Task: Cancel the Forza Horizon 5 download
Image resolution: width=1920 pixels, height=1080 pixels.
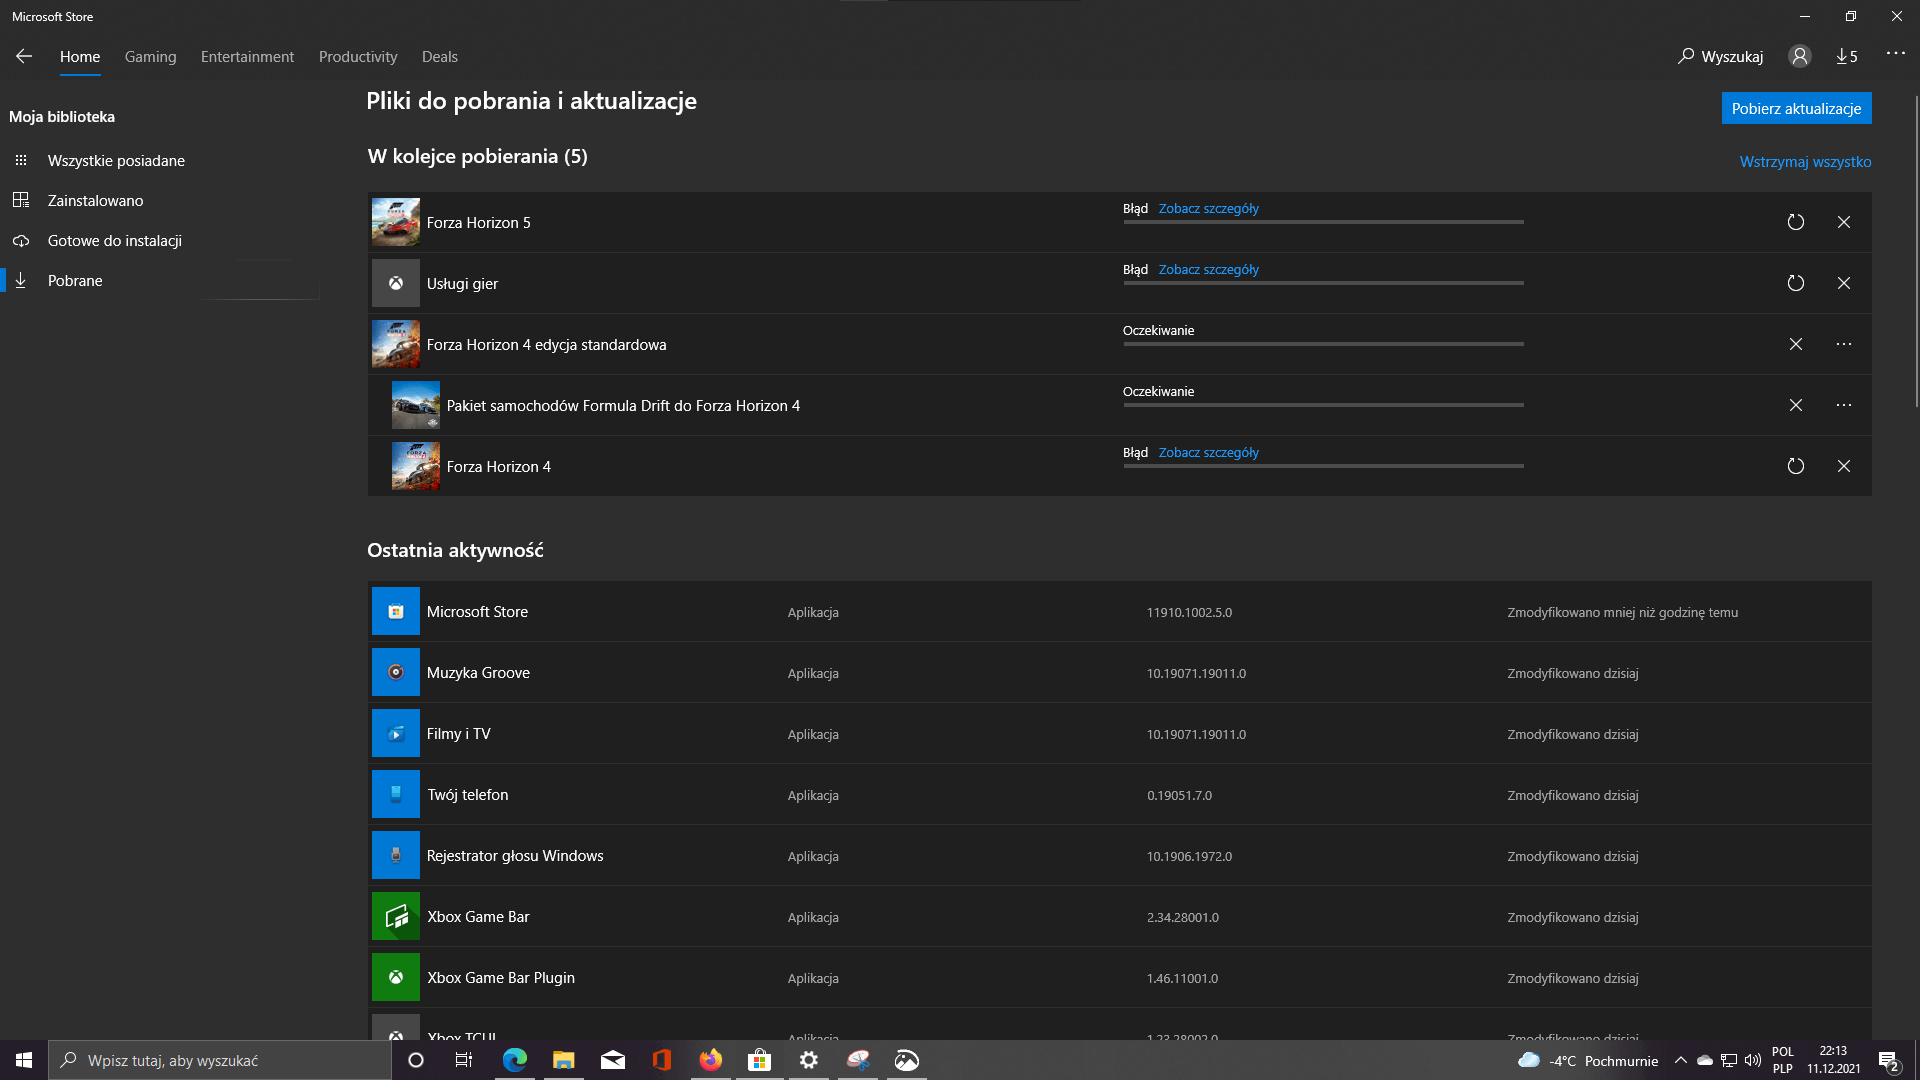Action: tap(1843, 222)
